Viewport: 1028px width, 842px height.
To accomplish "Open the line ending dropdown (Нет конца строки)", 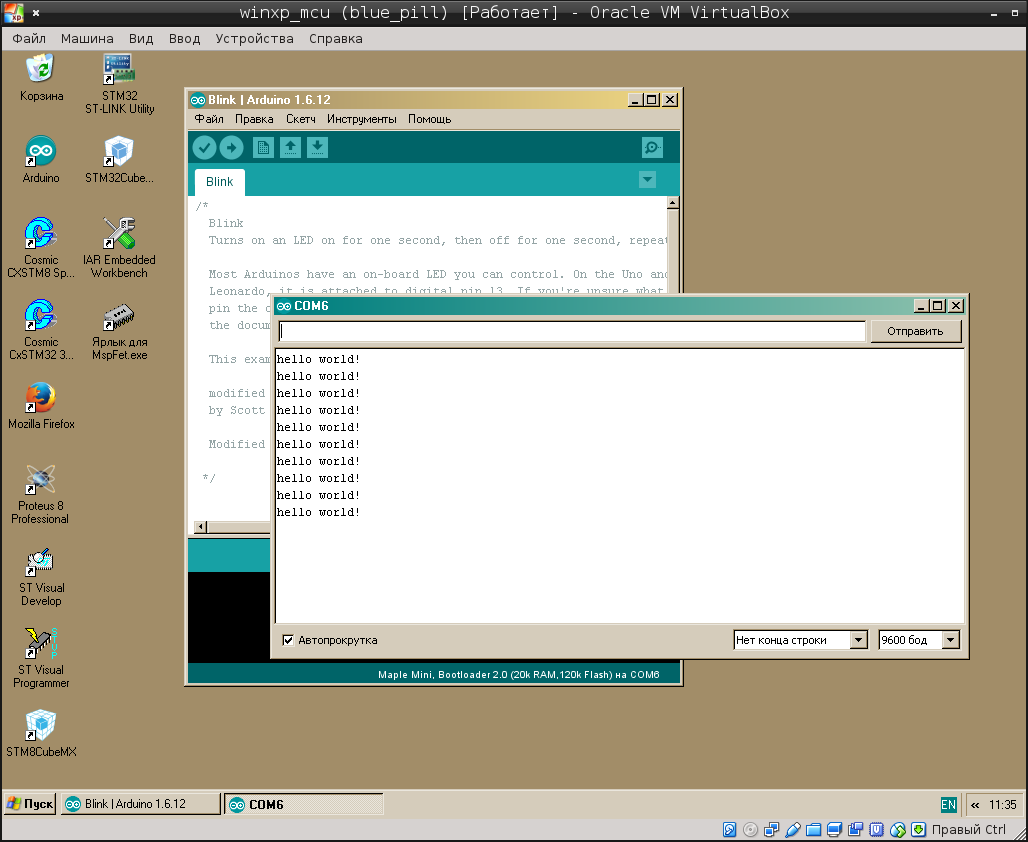I will [x=801, y=640].
